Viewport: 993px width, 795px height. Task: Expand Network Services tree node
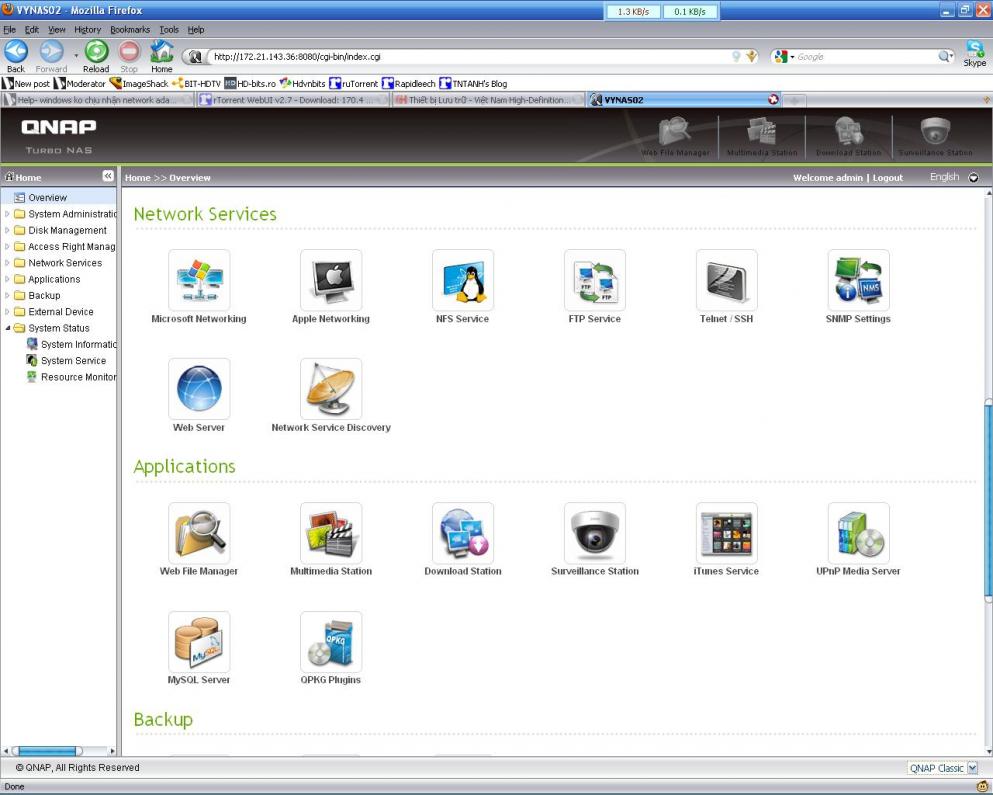pos(7,263)
